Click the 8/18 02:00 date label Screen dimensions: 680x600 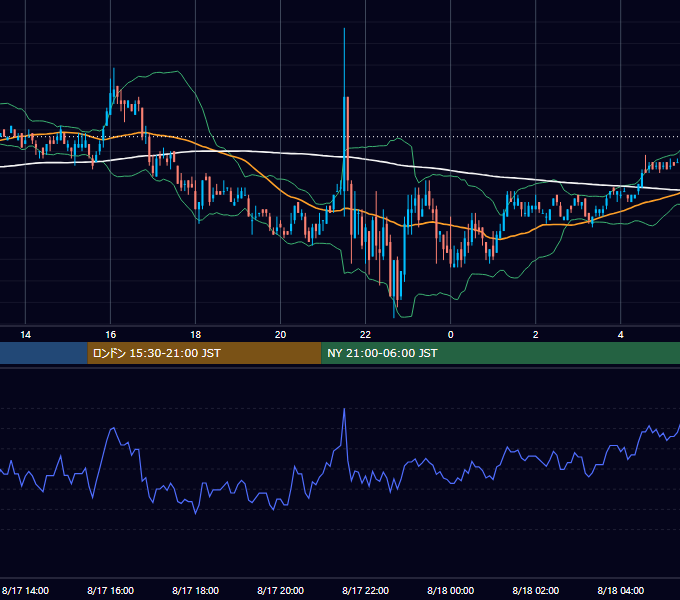(536, 590)
